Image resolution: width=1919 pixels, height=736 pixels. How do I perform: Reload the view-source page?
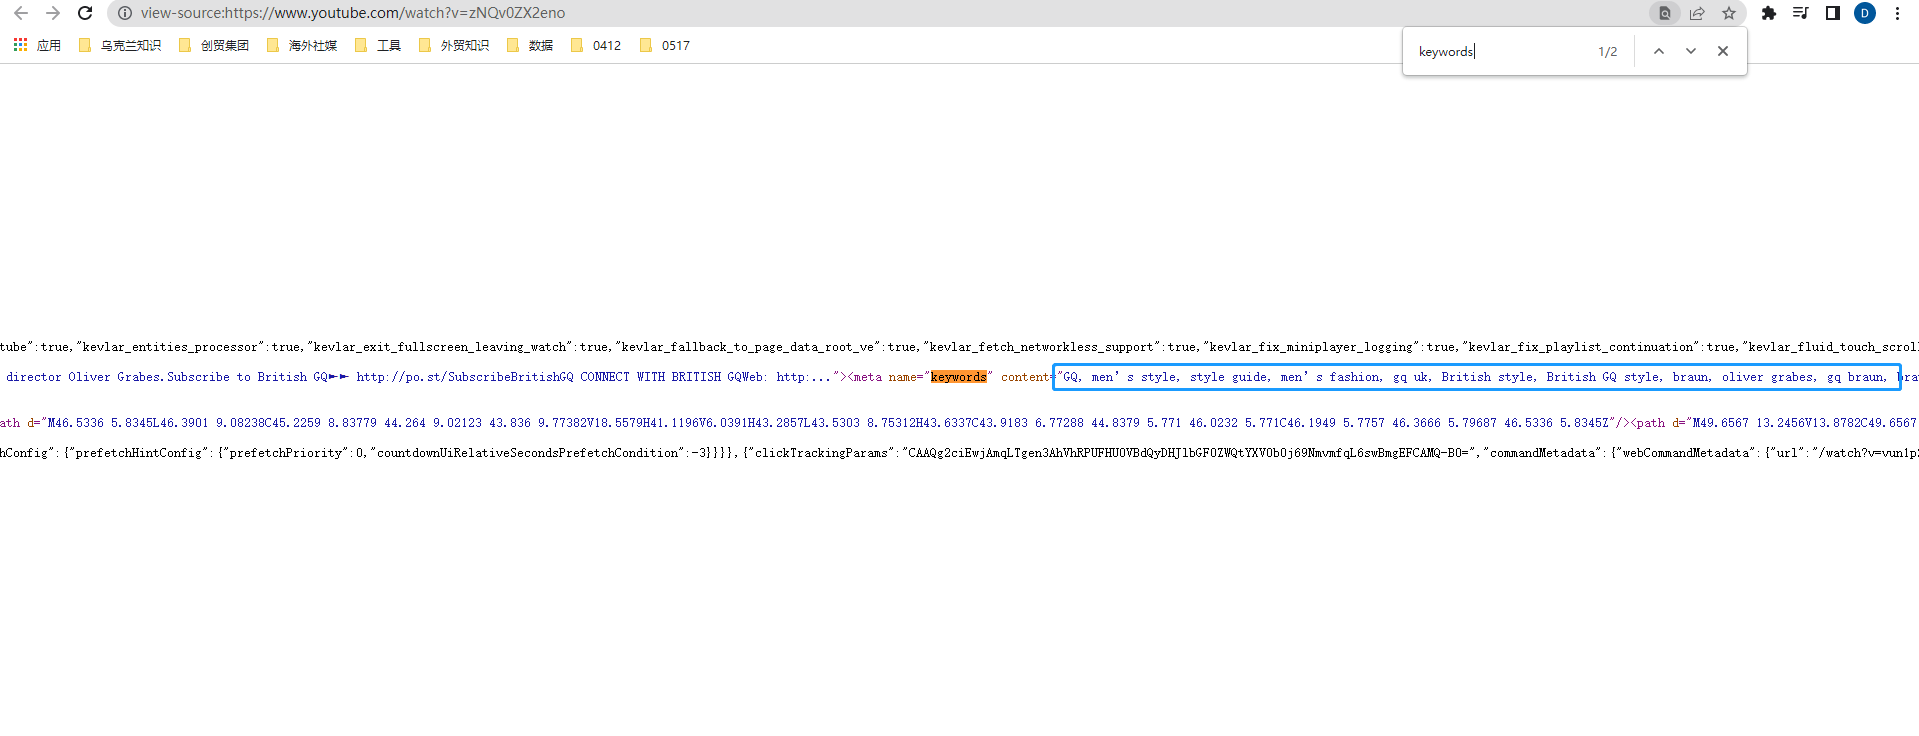tap(85, 13)
